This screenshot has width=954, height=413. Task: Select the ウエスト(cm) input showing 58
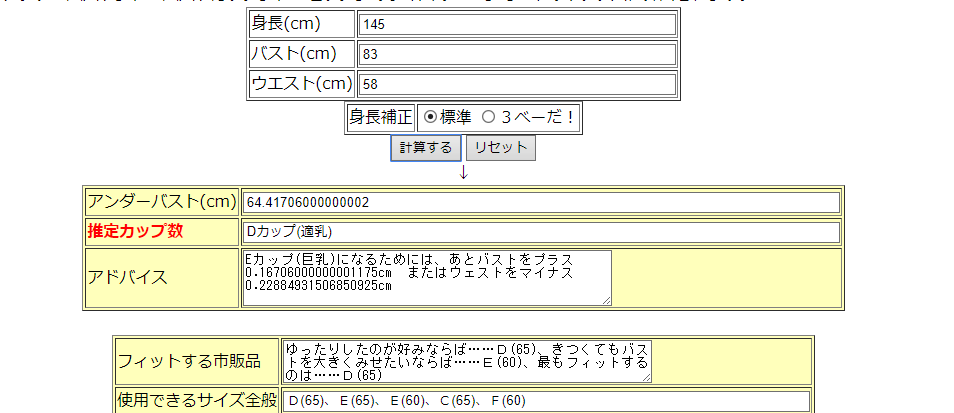coord(517,84)
